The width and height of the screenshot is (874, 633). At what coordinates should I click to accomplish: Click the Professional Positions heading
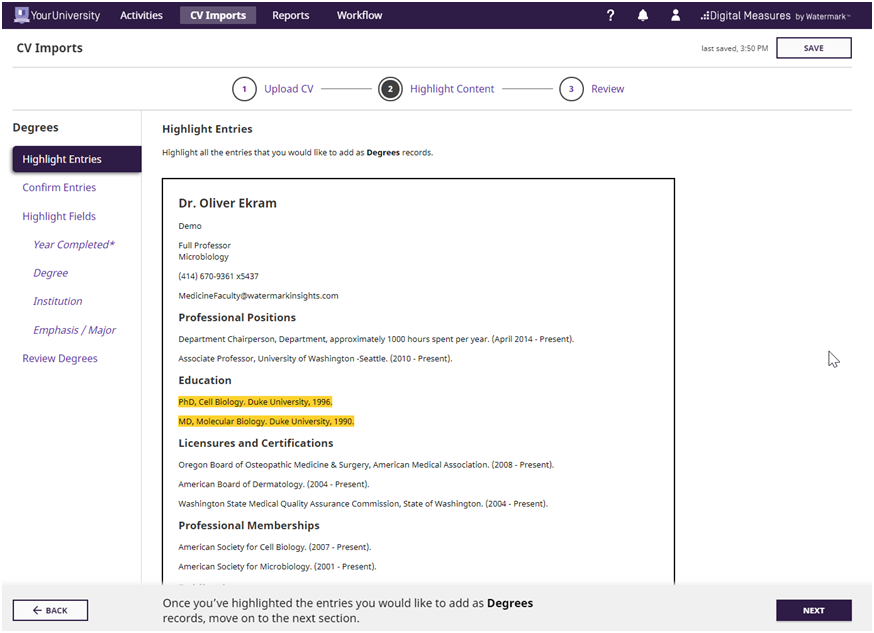(x=237, y=318)
